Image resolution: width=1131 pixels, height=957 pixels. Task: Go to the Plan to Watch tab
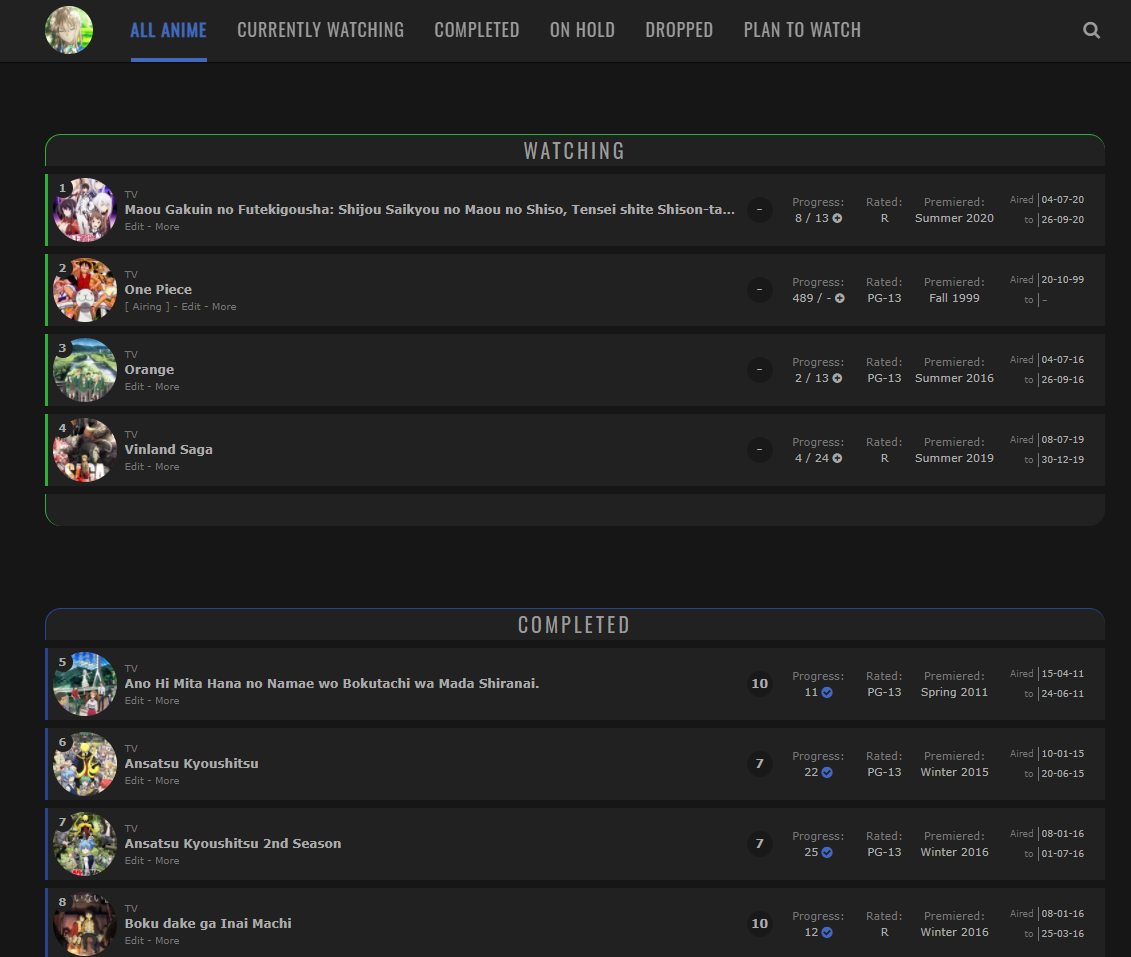[x=801, y=30]
